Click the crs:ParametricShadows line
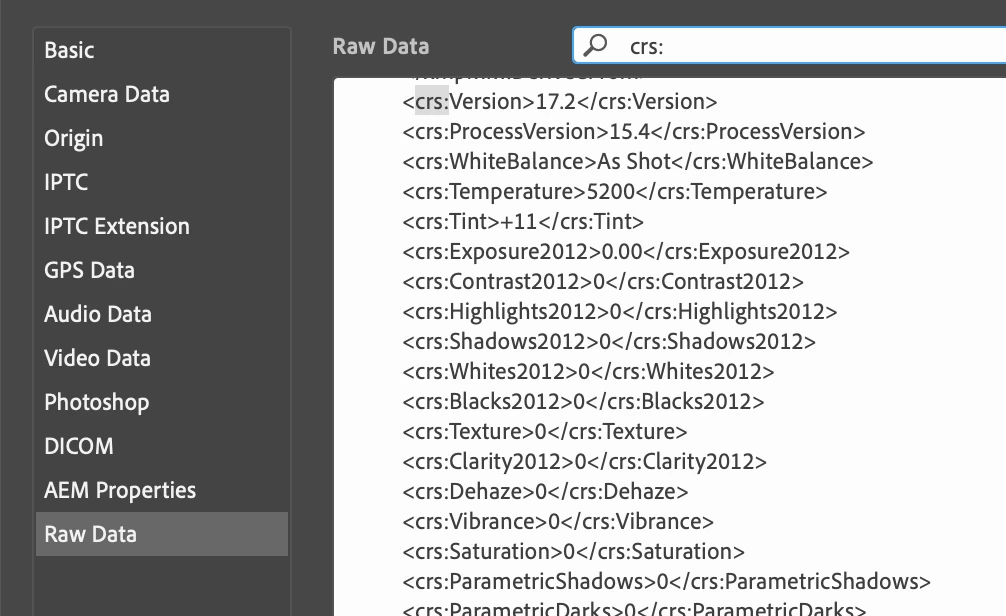The width and height of the screenshot is (1006, 616). pyautogui.click(x=667, y=581)
